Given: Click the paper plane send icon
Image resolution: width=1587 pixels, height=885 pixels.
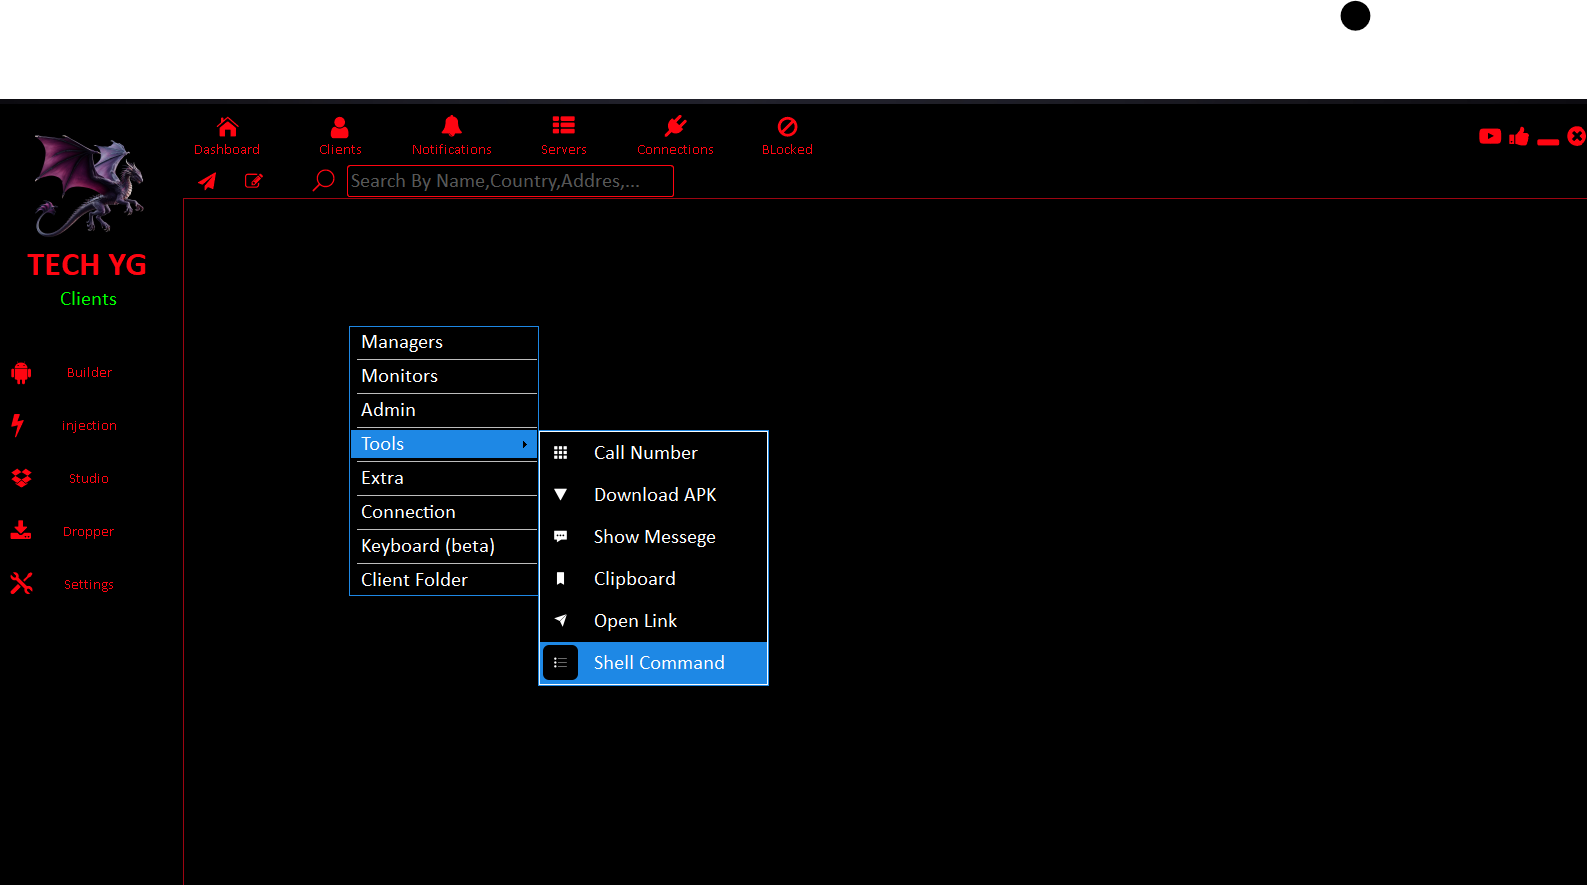Looking at the screenshot, I should 207,181.
